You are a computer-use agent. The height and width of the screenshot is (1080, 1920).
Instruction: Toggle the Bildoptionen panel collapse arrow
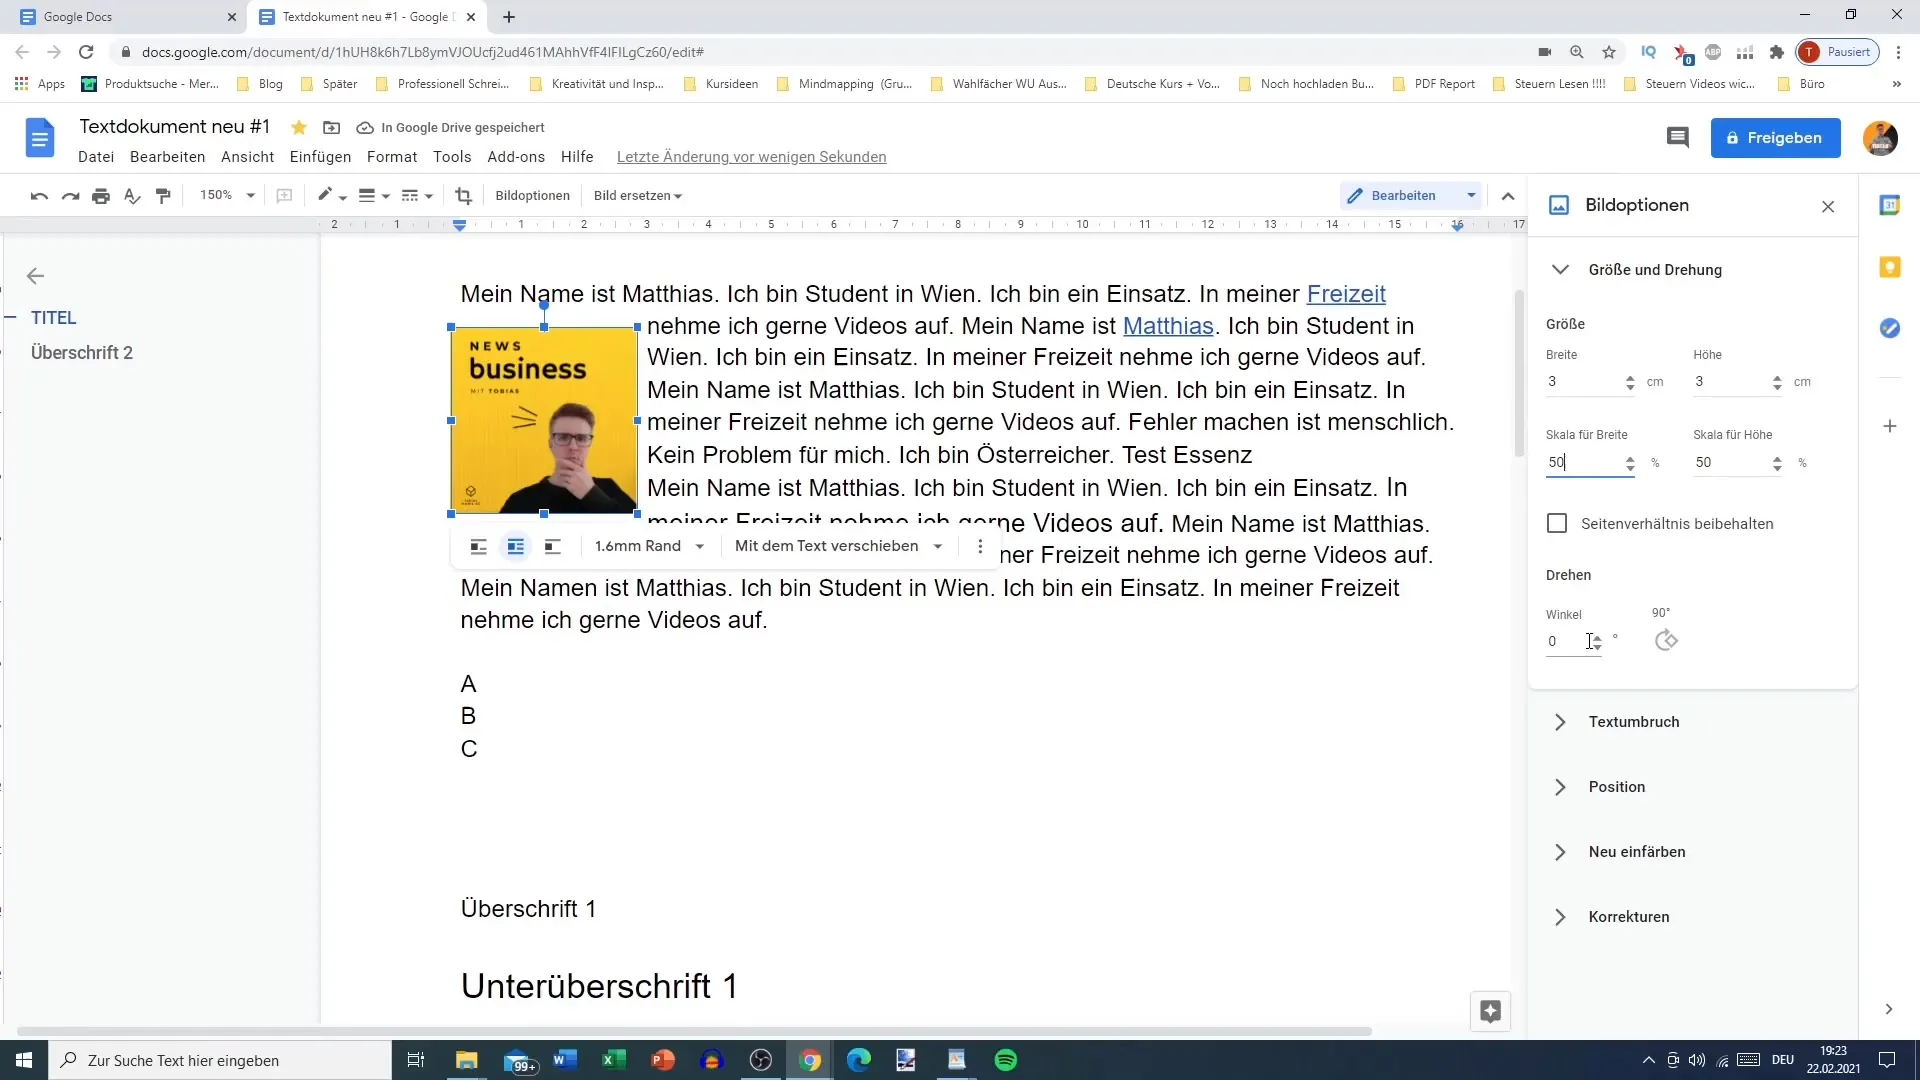1510,195
